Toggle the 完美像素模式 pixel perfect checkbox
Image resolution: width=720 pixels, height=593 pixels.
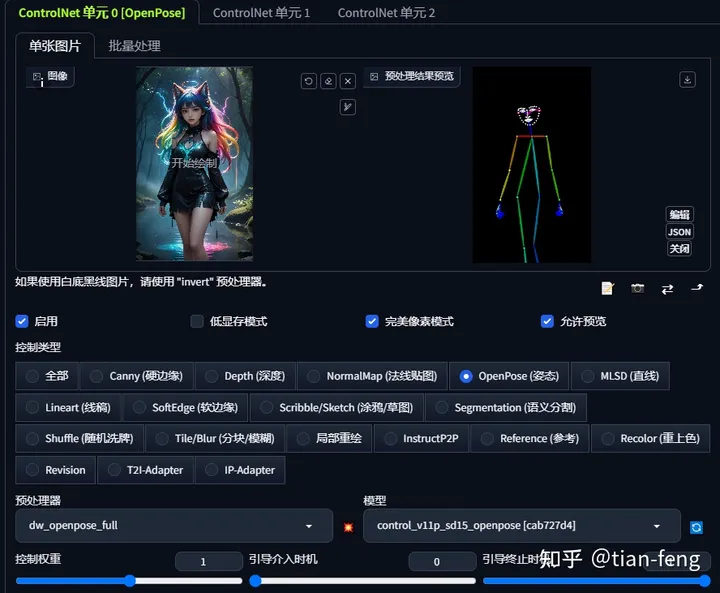[x=372, y=321]
